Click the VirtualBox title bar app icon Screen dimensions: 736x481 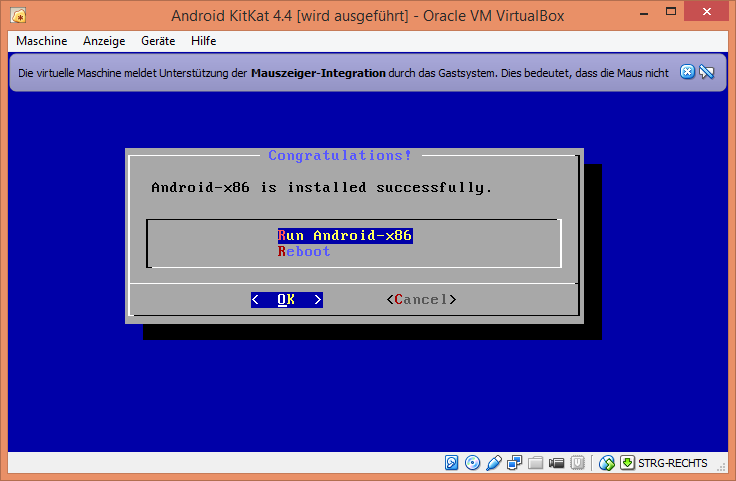18,16
